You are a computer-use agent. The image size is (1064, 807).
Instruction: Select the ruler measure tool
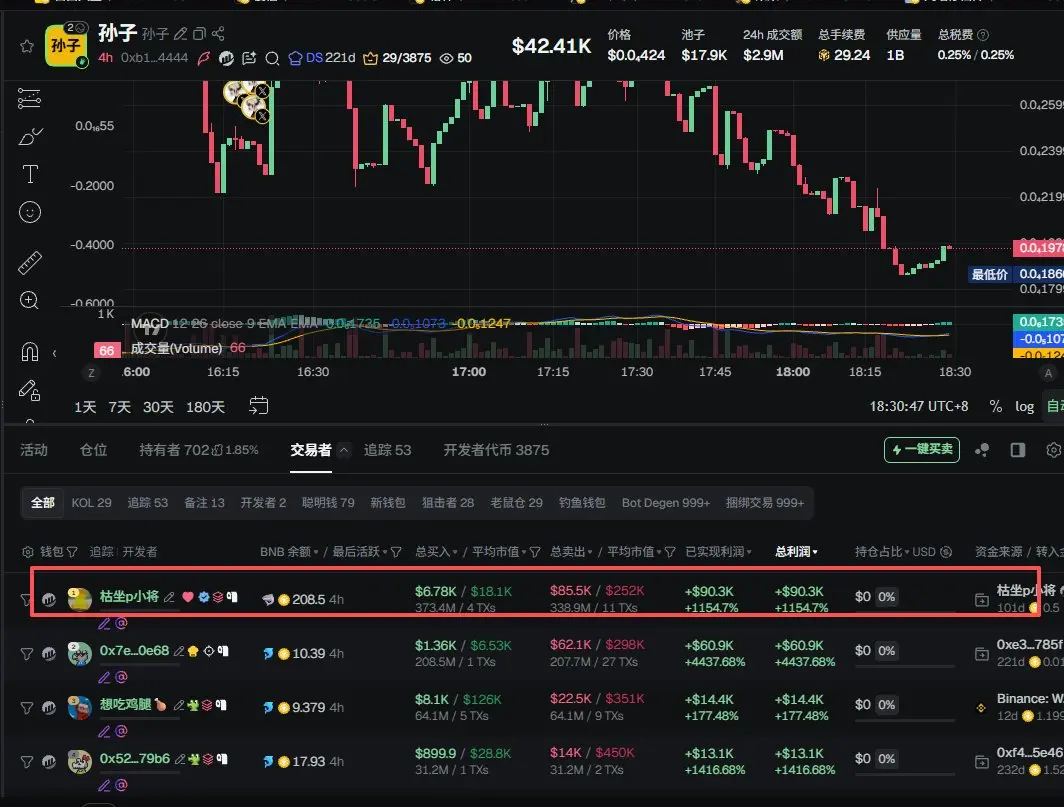[30, 262]
